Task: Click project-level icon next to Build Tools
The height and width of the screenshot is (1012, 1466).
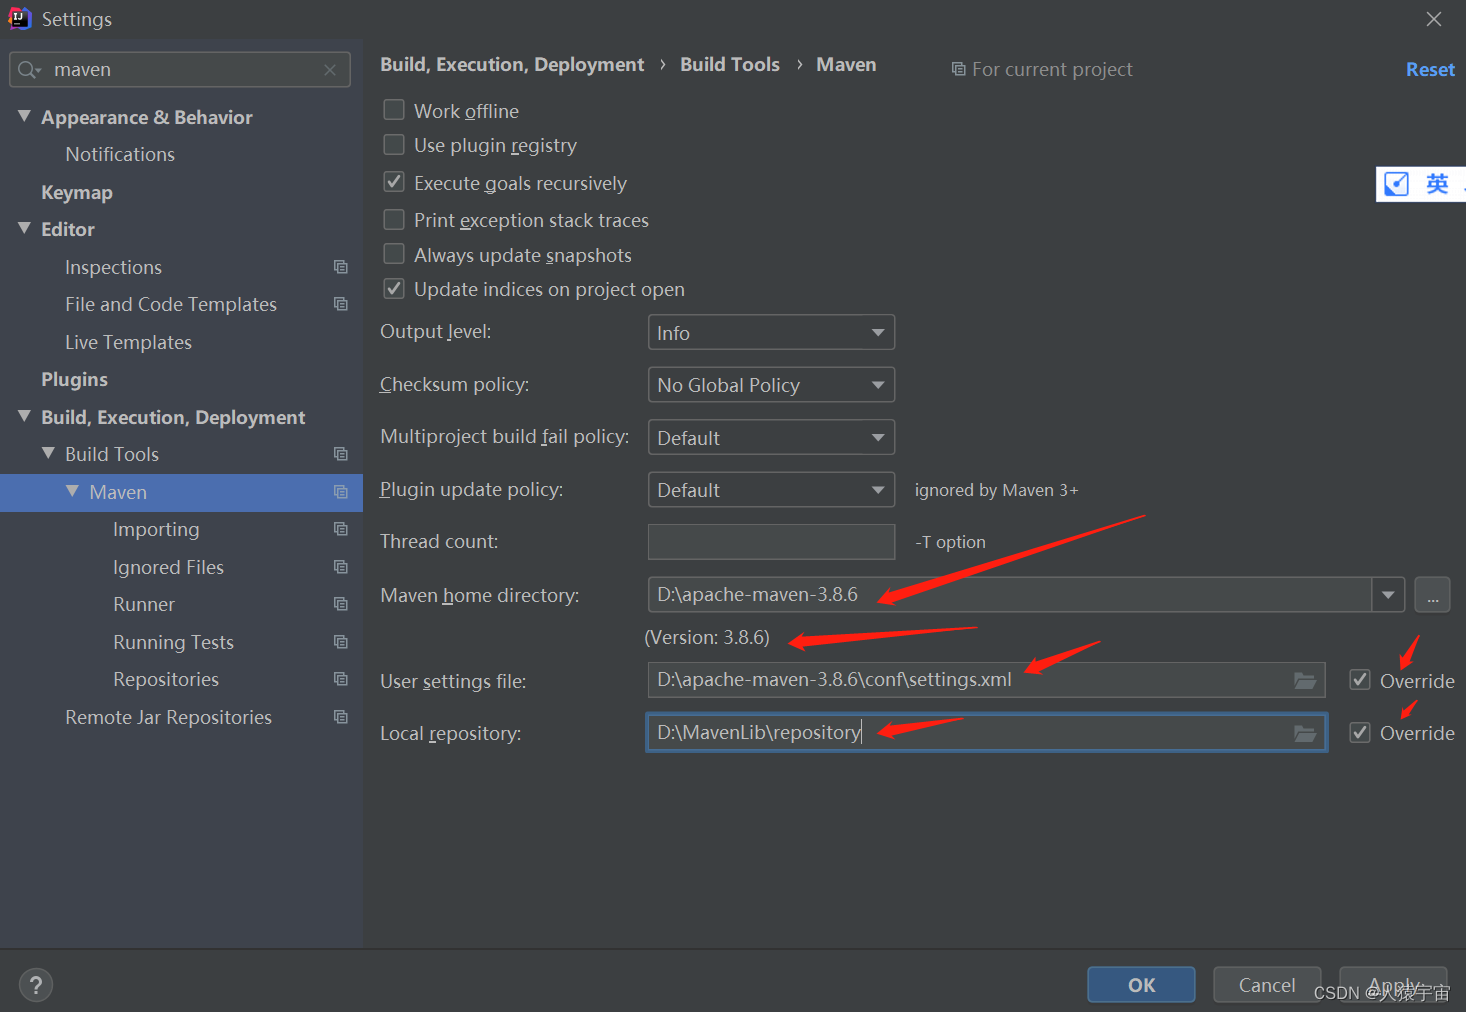Action: 341,454
